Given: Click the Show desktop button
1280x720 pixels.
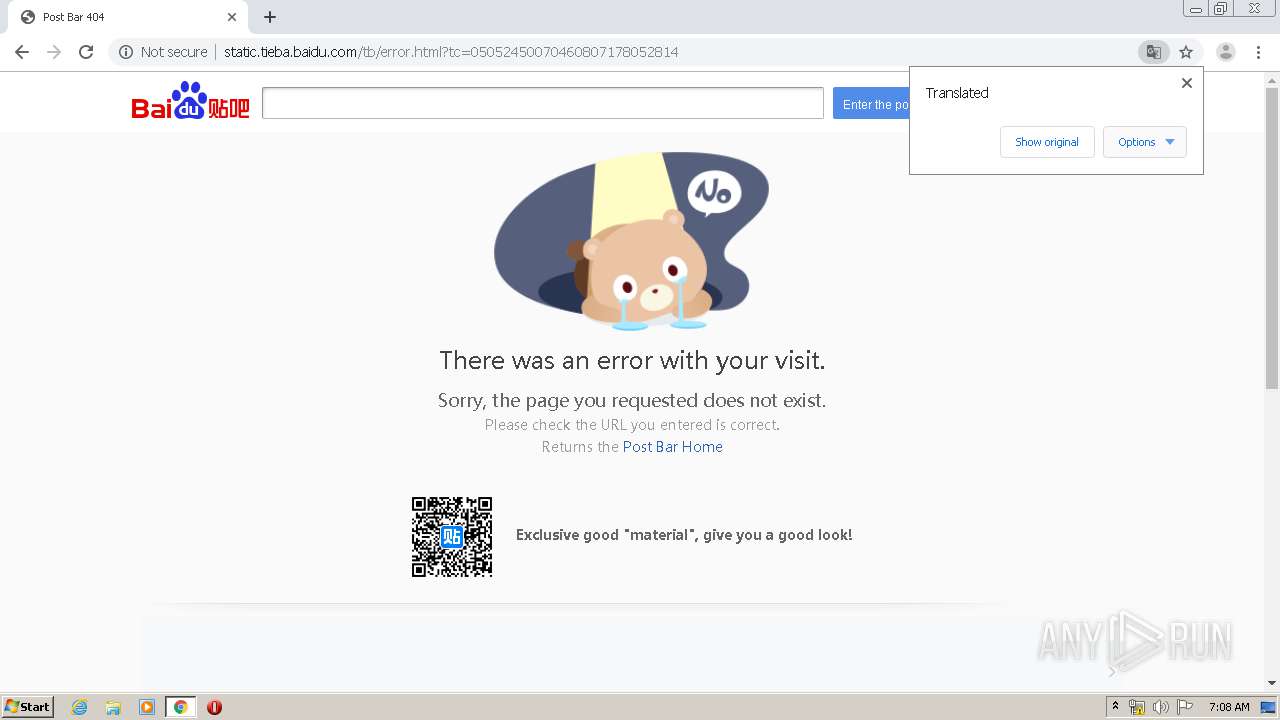Looking at the screenshot, I should (1269, 707).
